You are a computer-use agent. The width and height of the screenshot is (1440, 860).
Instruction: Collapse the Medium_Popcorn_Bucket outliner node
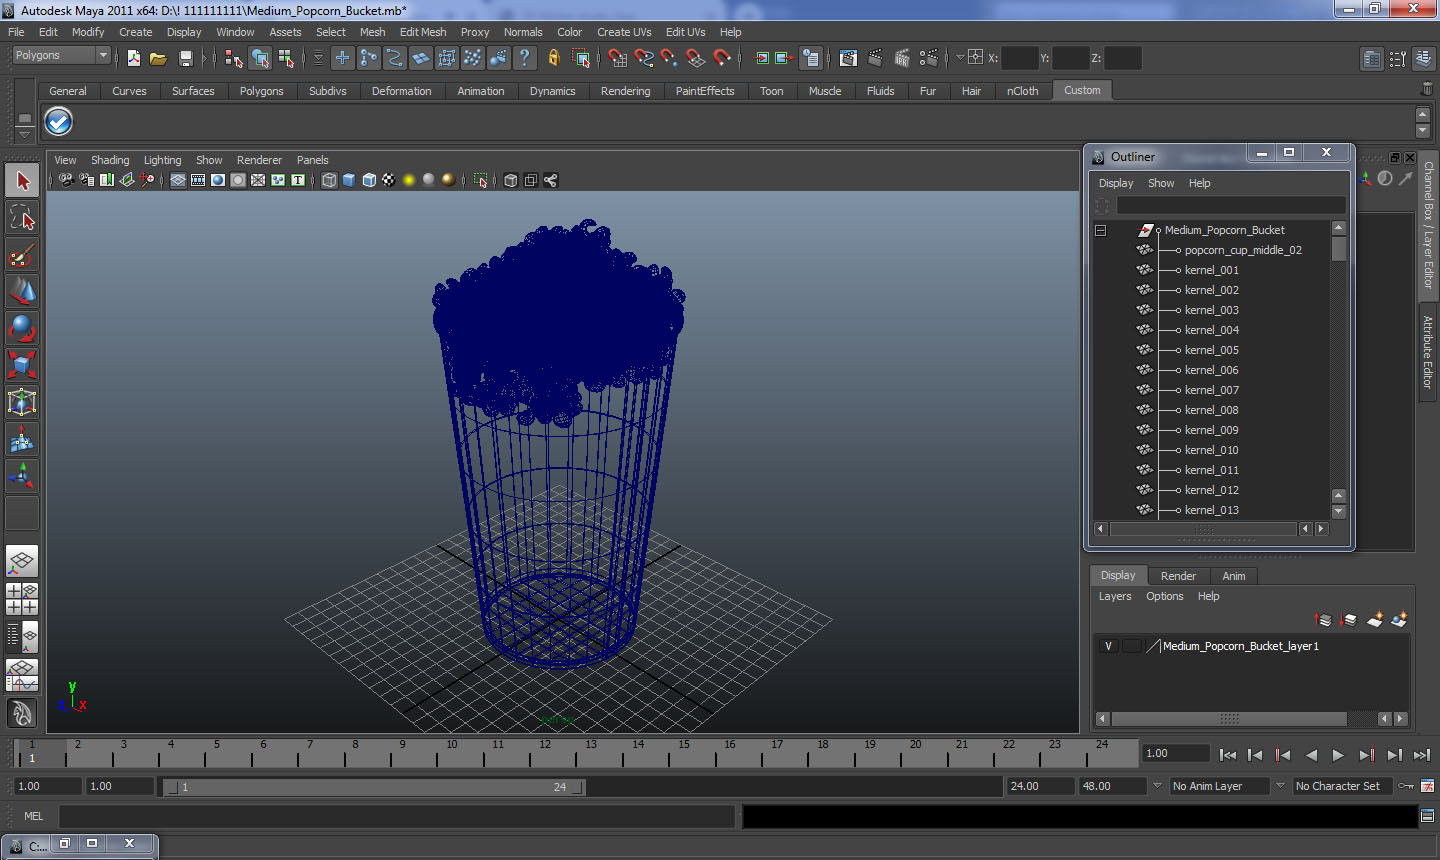[x=1101, y=230]
